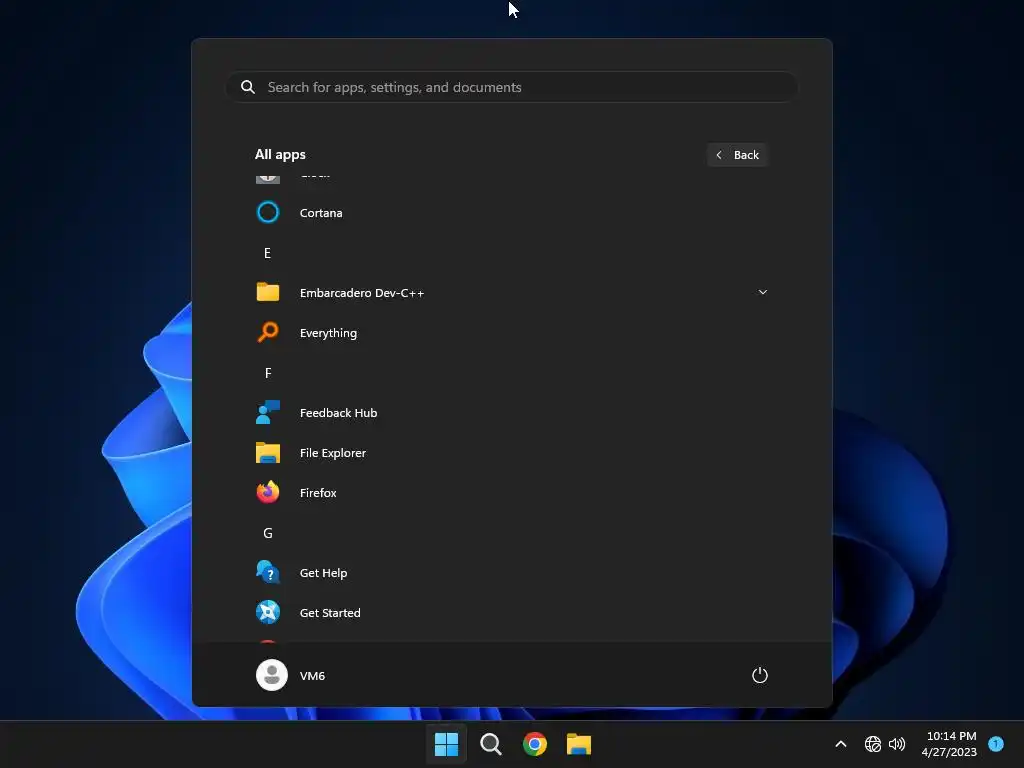Open the power options button
This screenshot has width=1024, height=768.
(760, 675)
